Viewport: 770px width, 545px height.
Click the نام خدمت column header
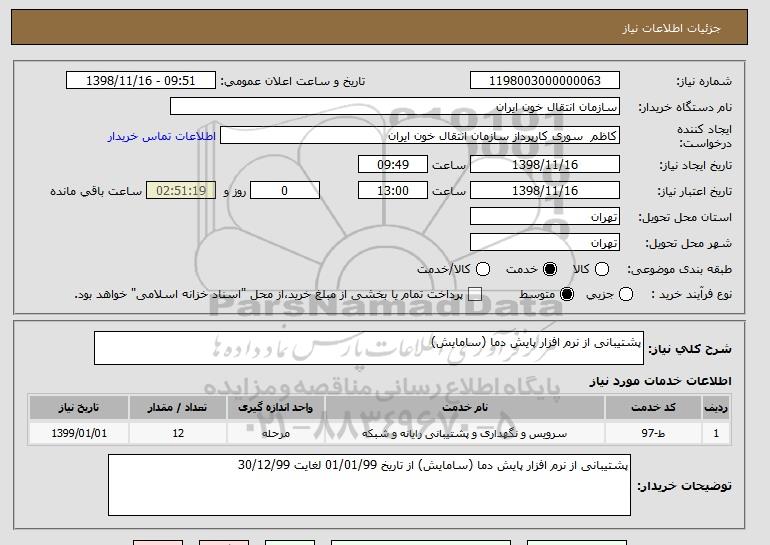click(x=465, y=408)
